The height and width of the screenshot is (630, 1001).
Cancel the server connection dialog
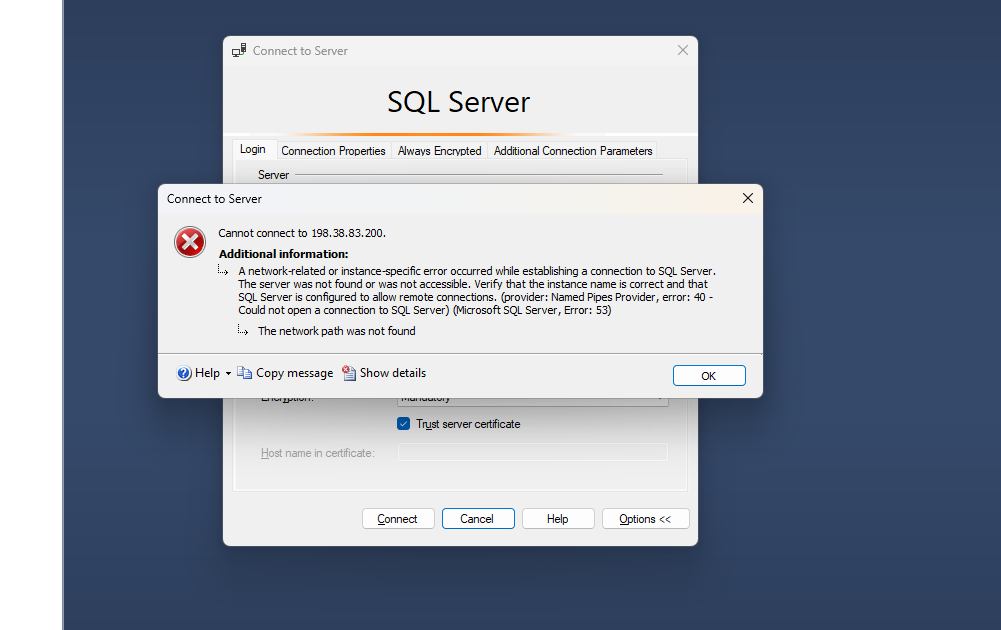[x=477, y=519]
